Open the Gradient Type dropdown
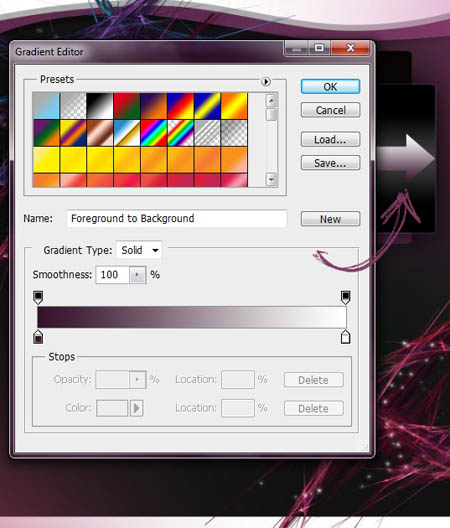 click(139, 250)
